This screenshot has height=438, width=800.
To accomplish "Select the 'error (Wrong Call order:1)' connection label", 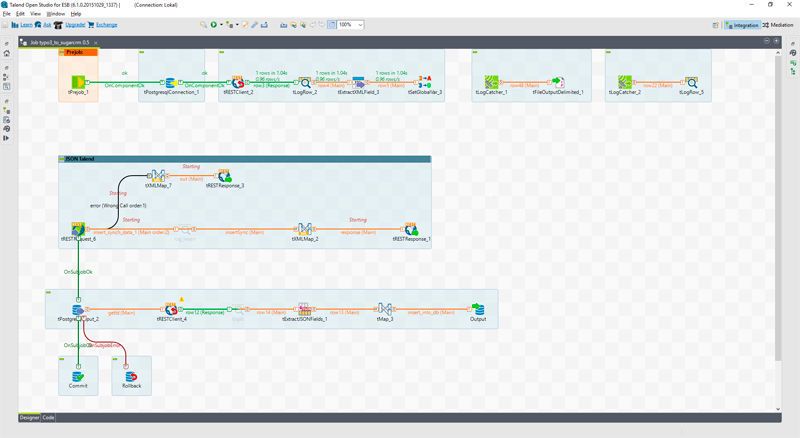I will [118, 206].
